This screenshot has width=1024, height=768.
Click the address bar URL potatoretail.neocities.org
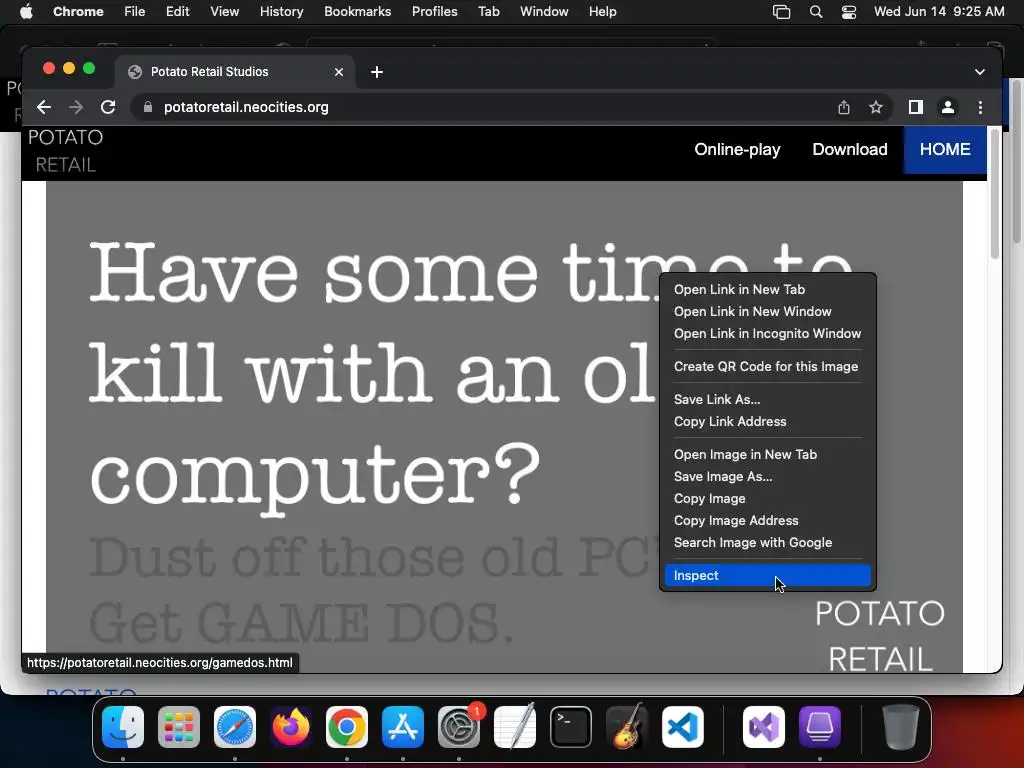click(x=246, y=107)
